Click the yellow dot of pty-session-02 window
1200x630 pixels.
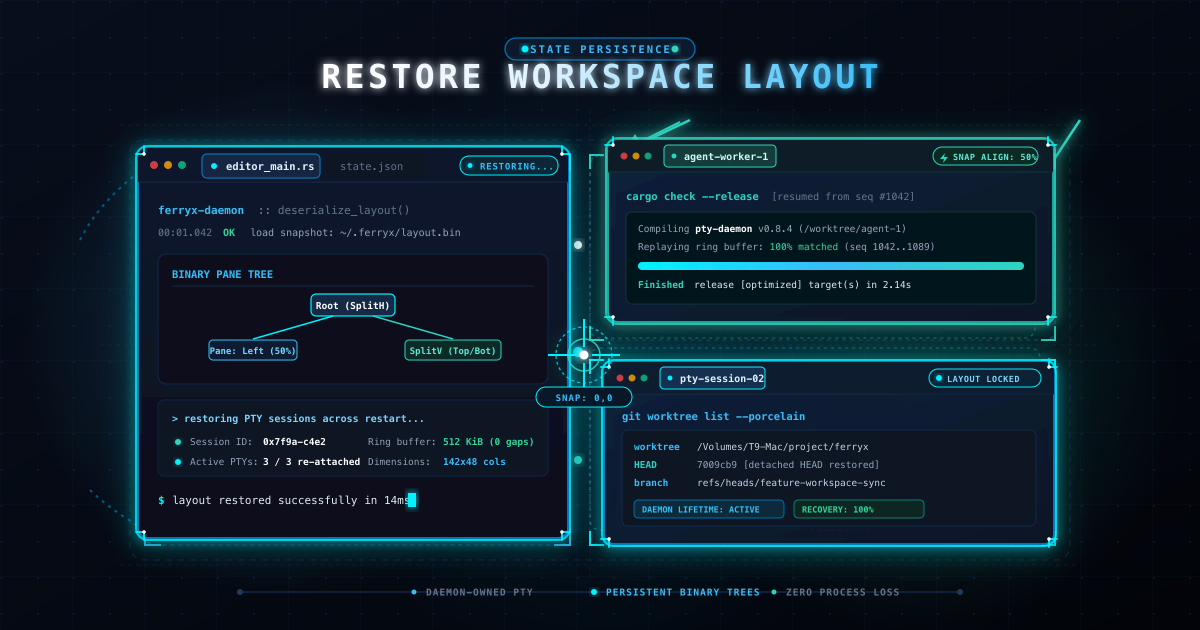click(632, 378)
